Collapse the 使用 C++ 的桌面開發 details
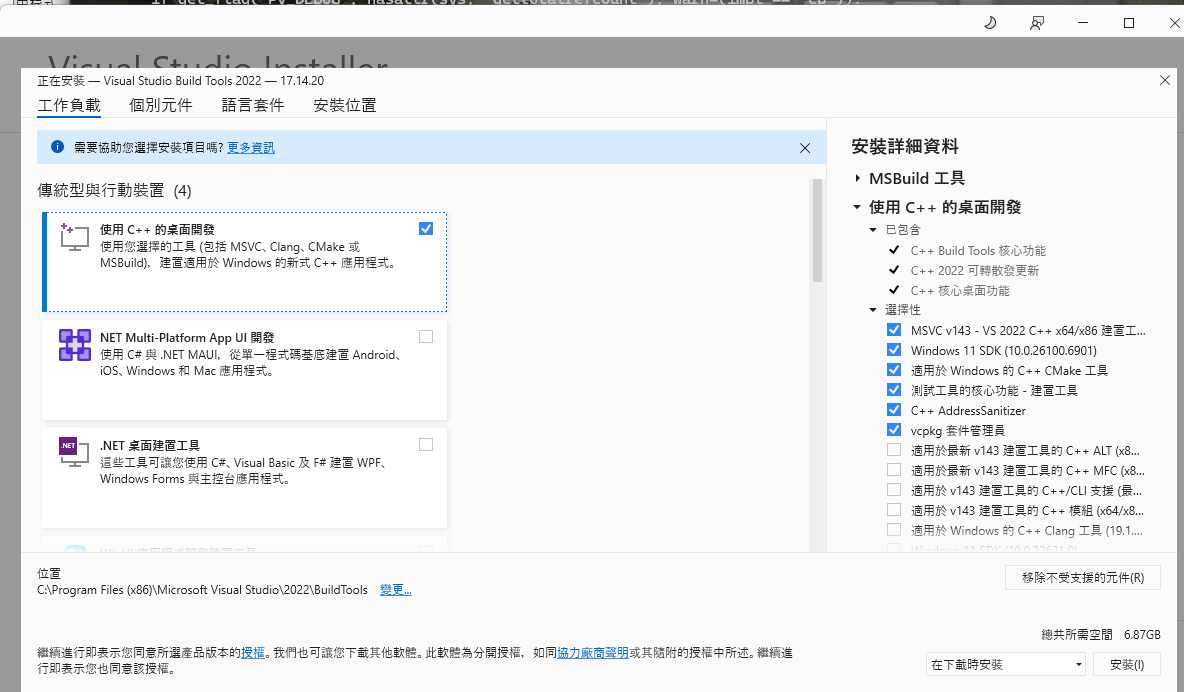1184x692 pixels. coord(858,207)
